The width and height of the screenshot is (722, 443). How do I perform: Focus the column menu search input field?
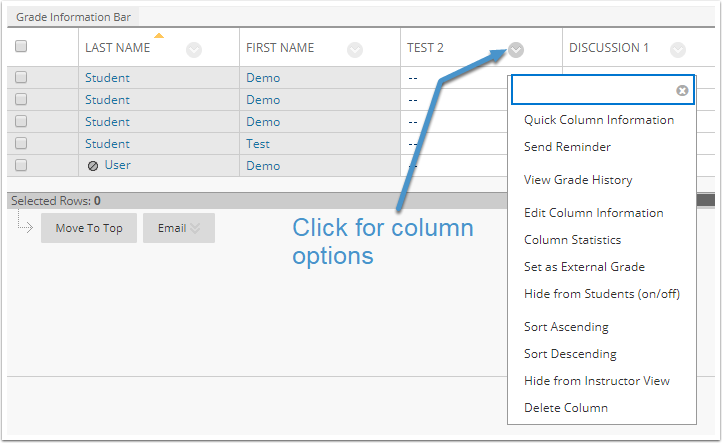[x=594, y=90]
